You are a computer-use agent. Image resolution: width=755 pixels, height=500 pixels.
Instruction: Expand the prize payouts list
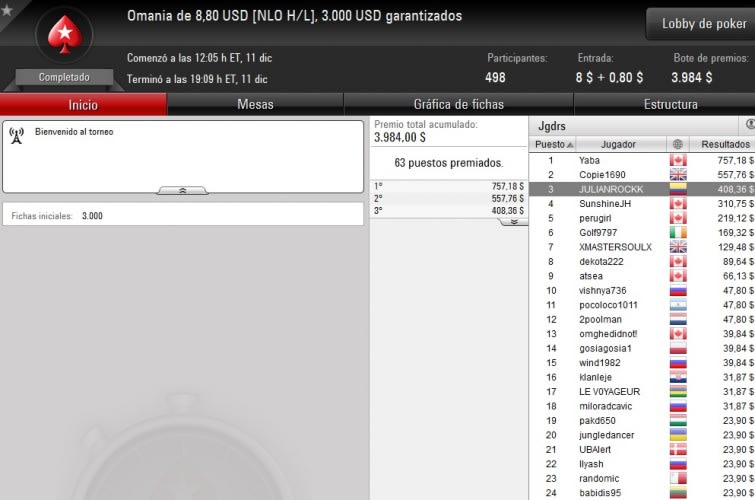click(514, 222)
